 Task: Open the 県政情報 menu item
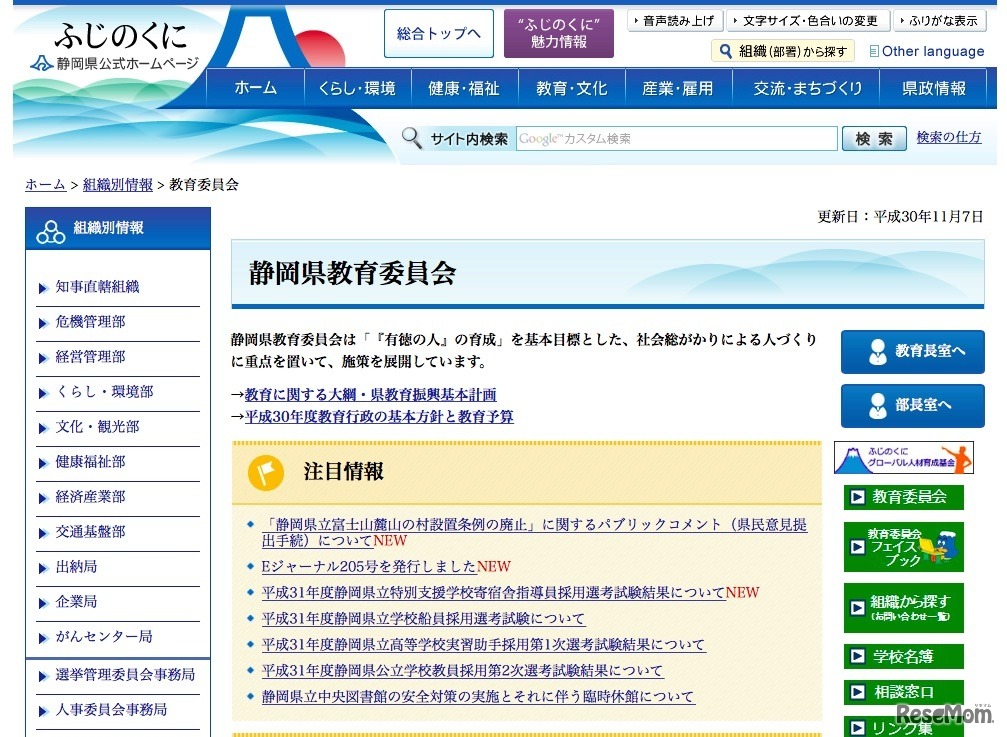click(933, 88)
